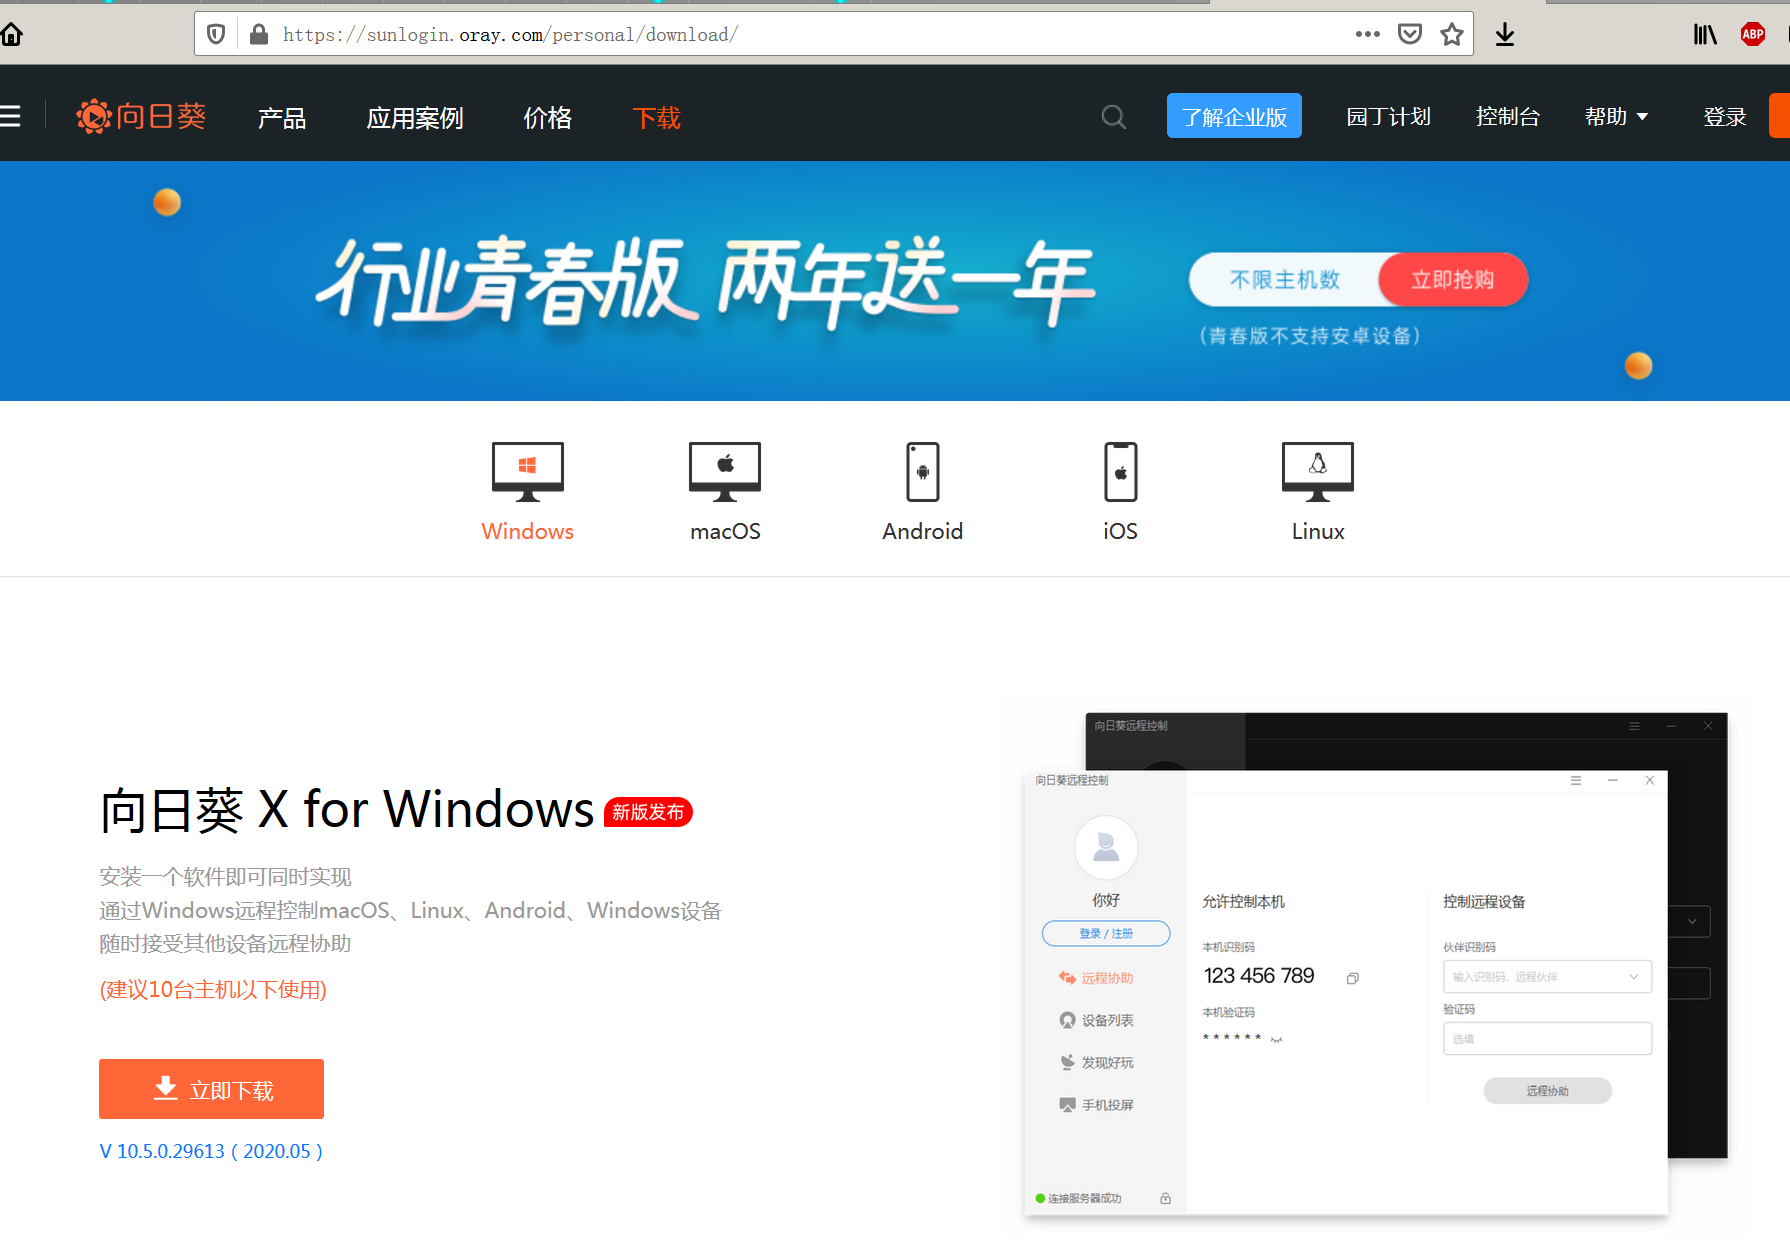Open the 园丁计划 link
1790x1252 pixels.
1389,117
